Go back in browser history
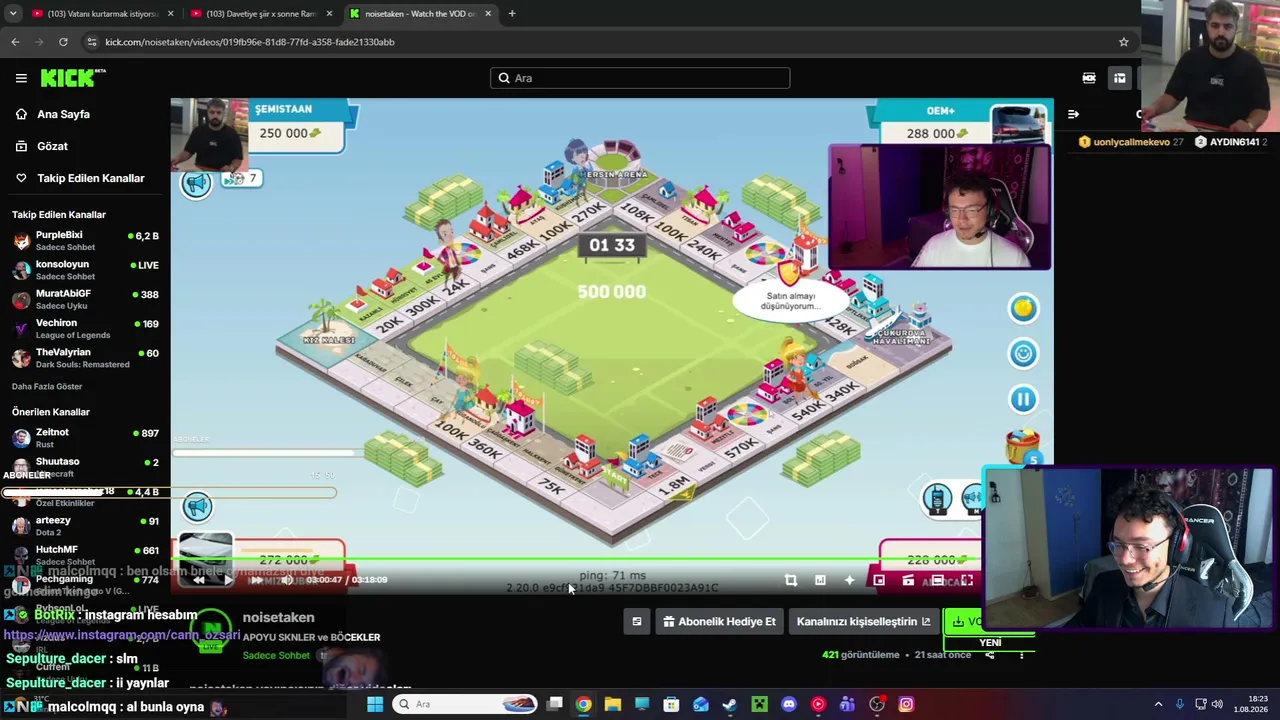Viewport: 1280px width, 720px height. coord(15,42)
